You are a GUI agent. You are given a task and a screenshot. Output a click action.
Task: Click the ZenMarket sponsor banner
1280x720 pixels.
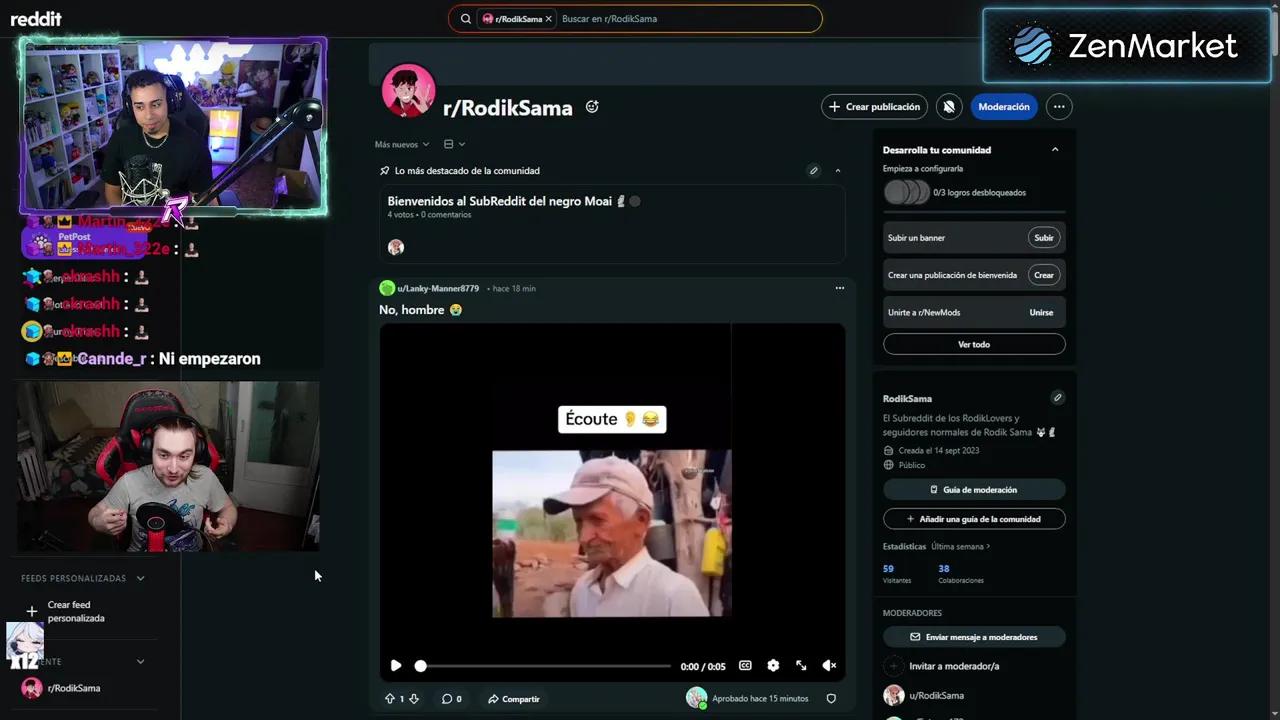pos(1127,46)
